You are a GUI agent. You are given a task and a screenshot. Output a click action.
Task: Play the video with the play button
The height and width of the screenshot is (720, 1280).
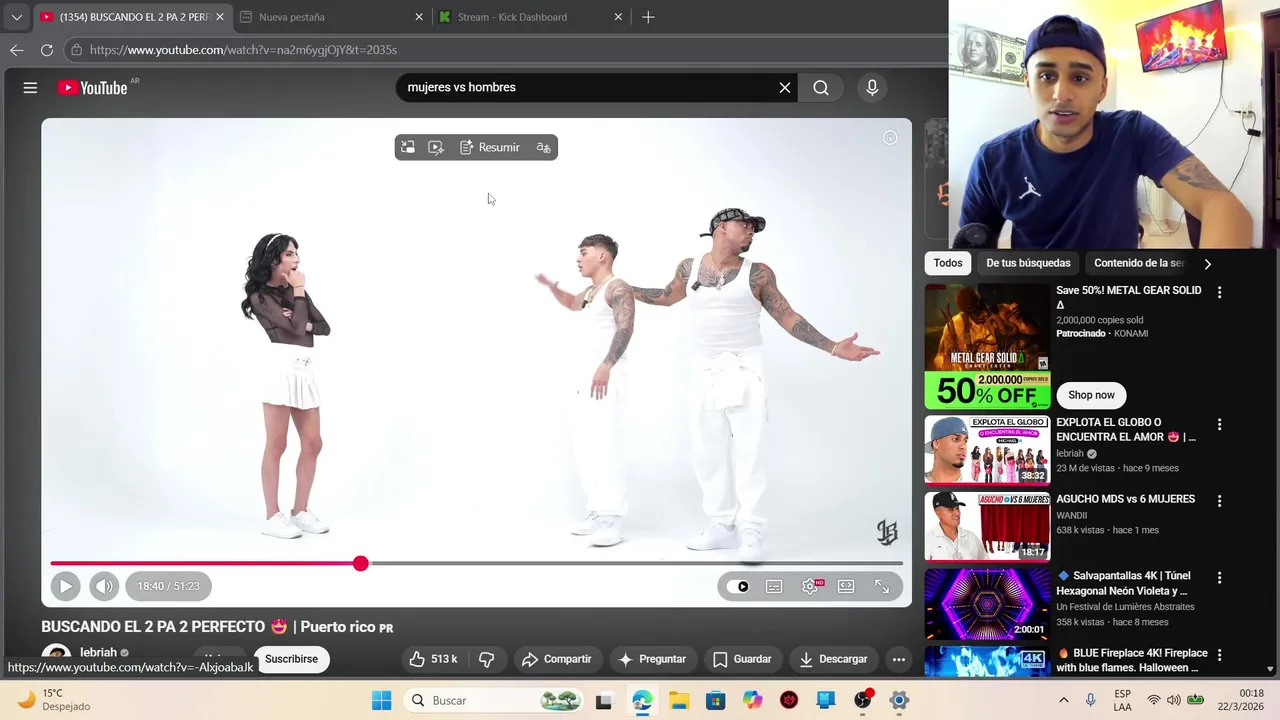pyautogui.click(x=65, y=586)
